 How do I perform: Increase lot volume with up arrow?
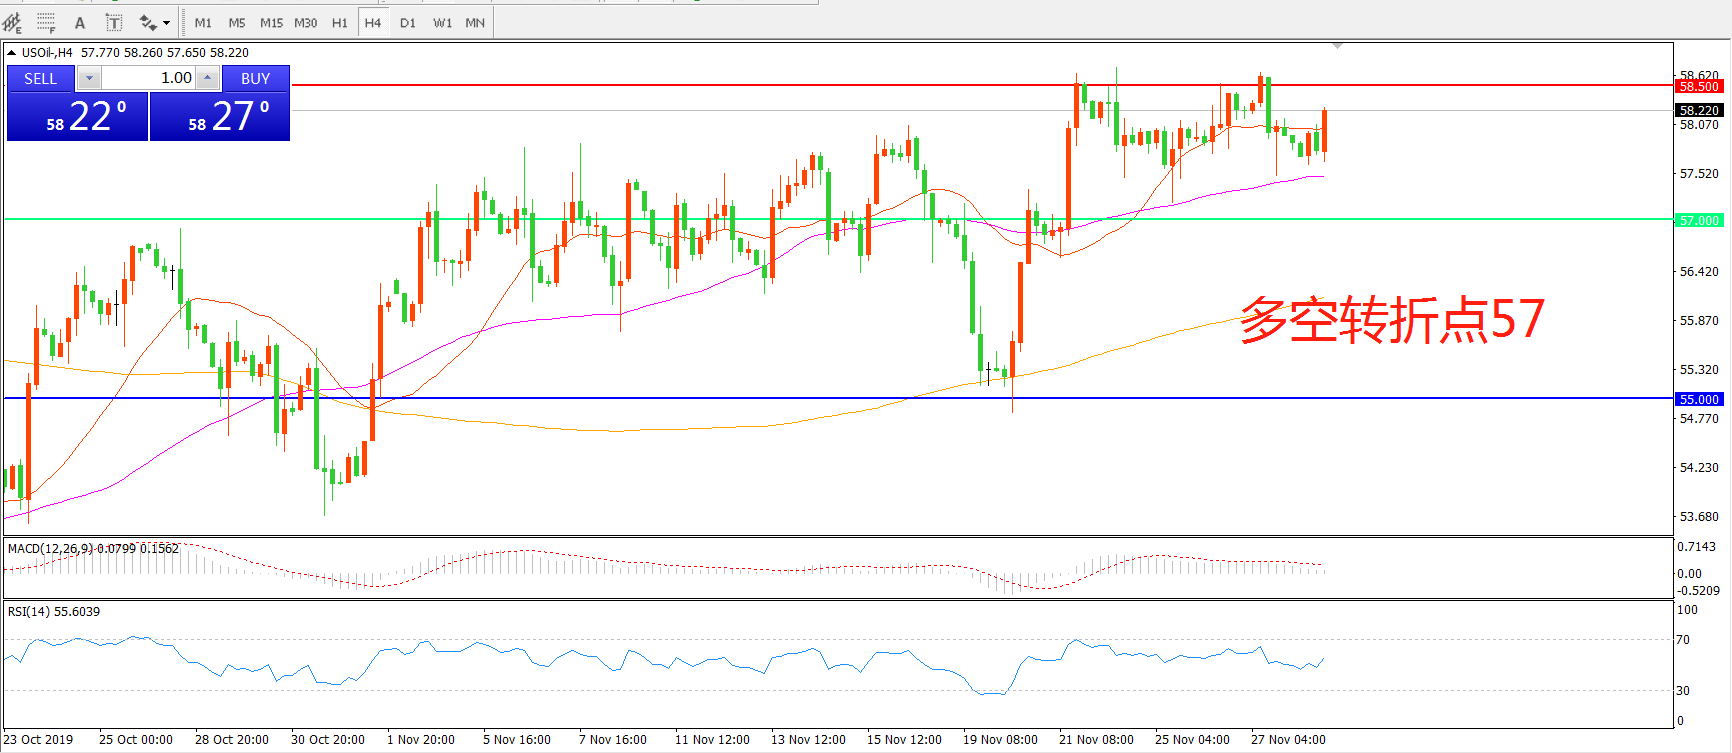coord(207,78)
